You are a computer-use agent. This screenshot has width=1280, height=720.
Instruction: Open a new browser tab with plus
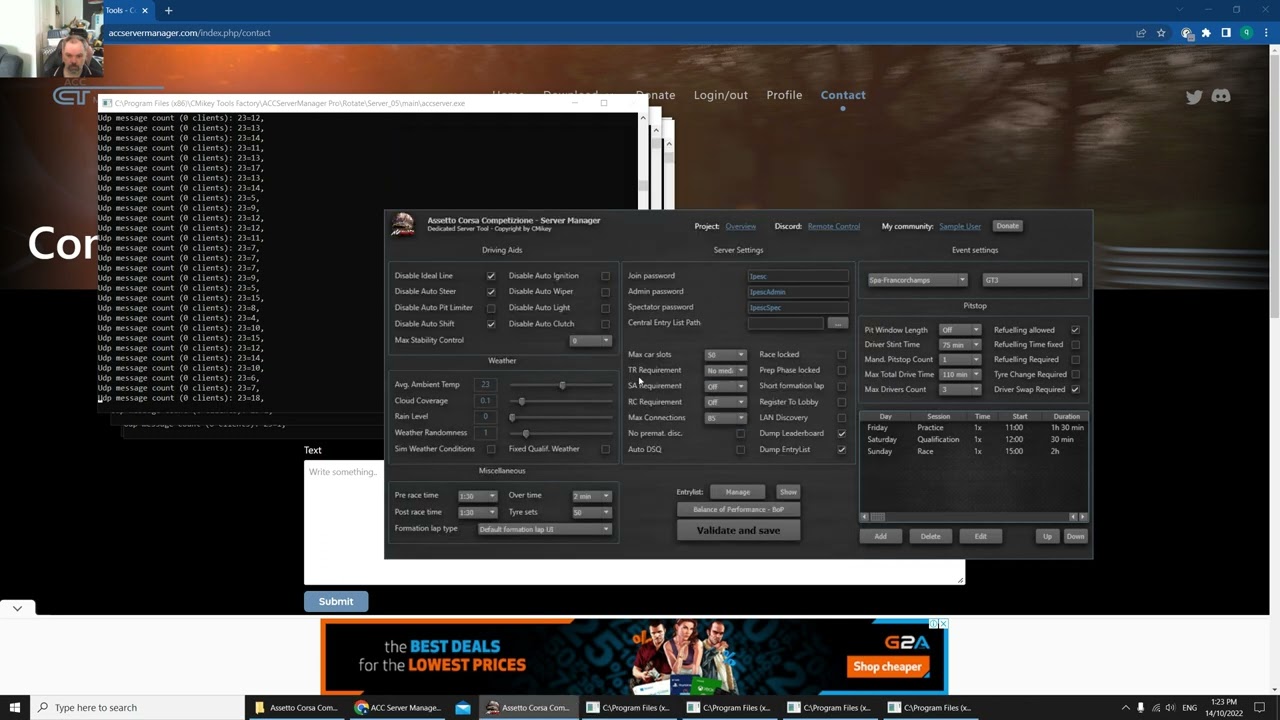coord(168,10)
